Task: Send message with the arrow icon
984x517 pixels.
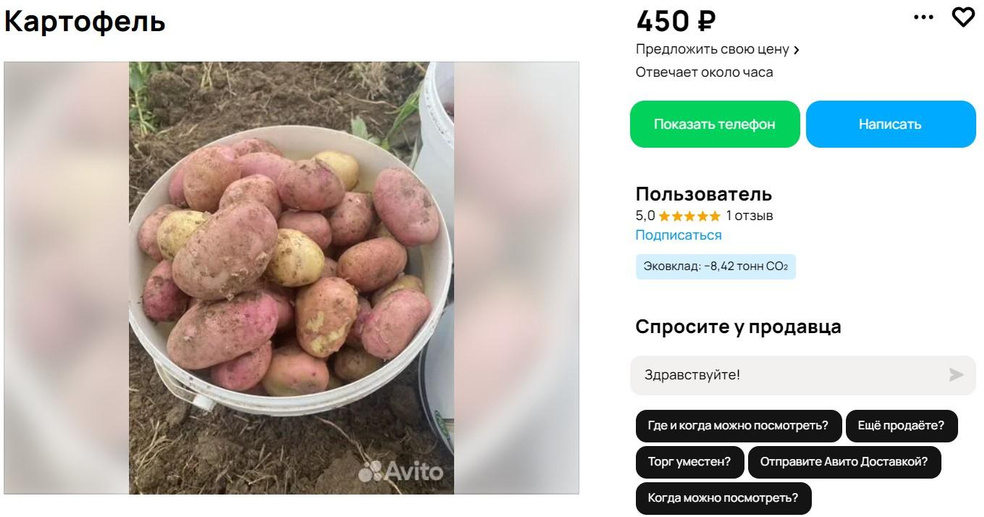Action: (x=956, y=375)
